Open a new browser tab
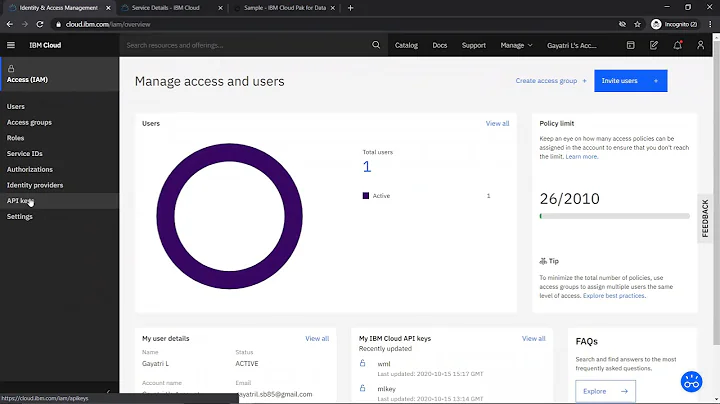 pos(350,8)
